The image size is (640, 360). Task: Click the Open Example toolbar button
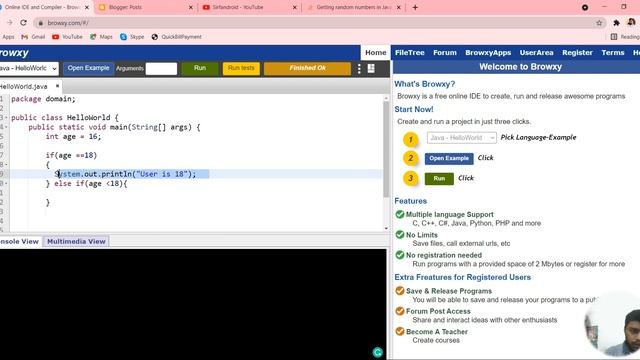89,69
